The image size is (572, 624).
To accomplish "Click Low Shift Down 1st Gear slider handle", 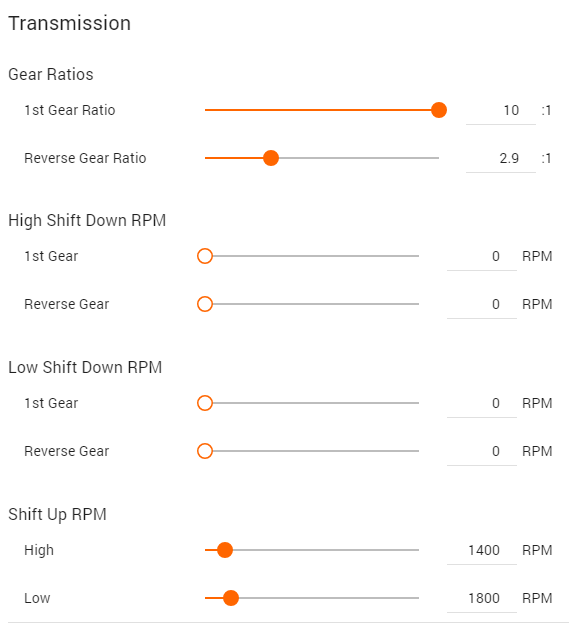I will point(205,403).
